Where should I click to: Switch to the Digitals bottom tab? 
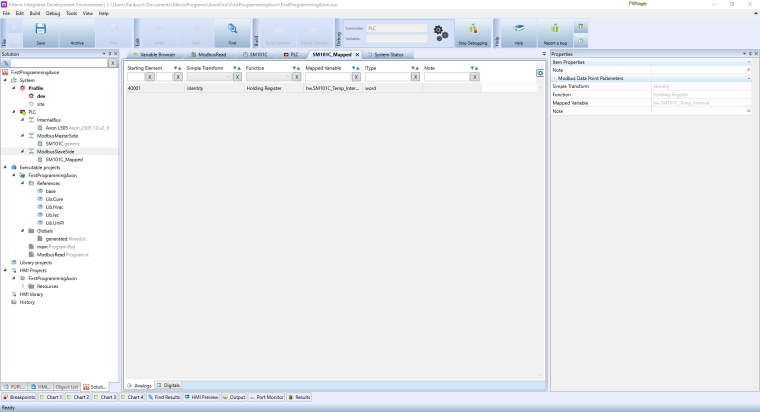tap(168, 385)
